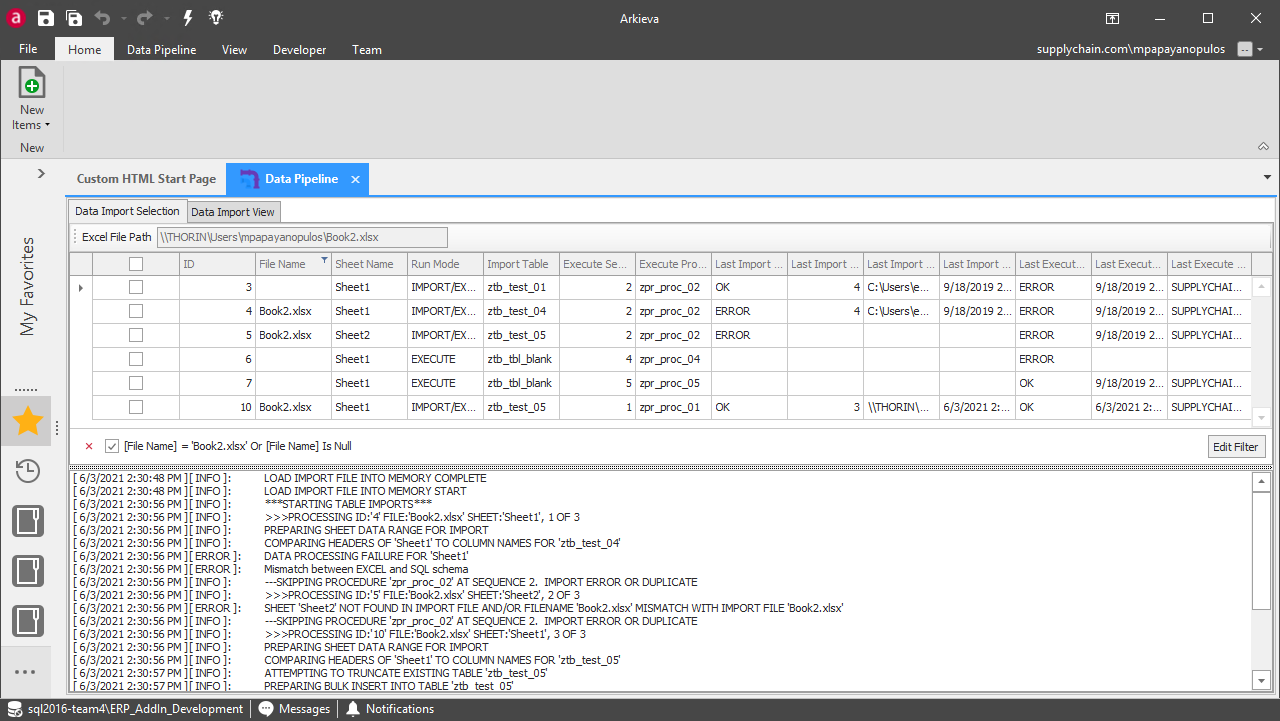Click the history clock icon in sidebar
Image resolution: width=1280 pixels, height=721 pixels.
click(27, 471)
